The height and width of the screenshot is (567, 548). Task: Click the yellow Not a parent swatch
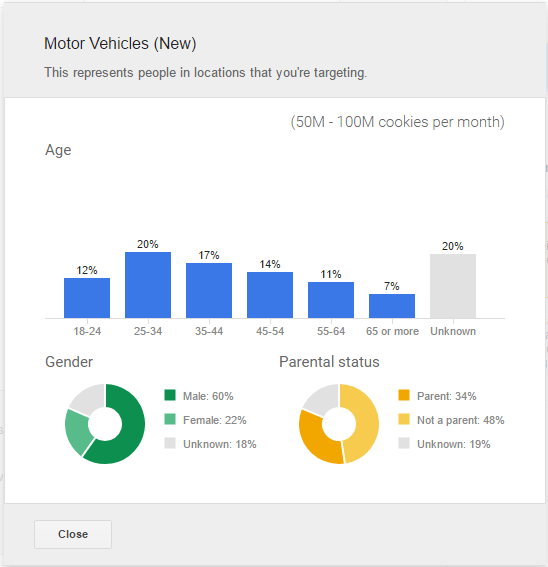pyautogui.click(x=404, y=419)
